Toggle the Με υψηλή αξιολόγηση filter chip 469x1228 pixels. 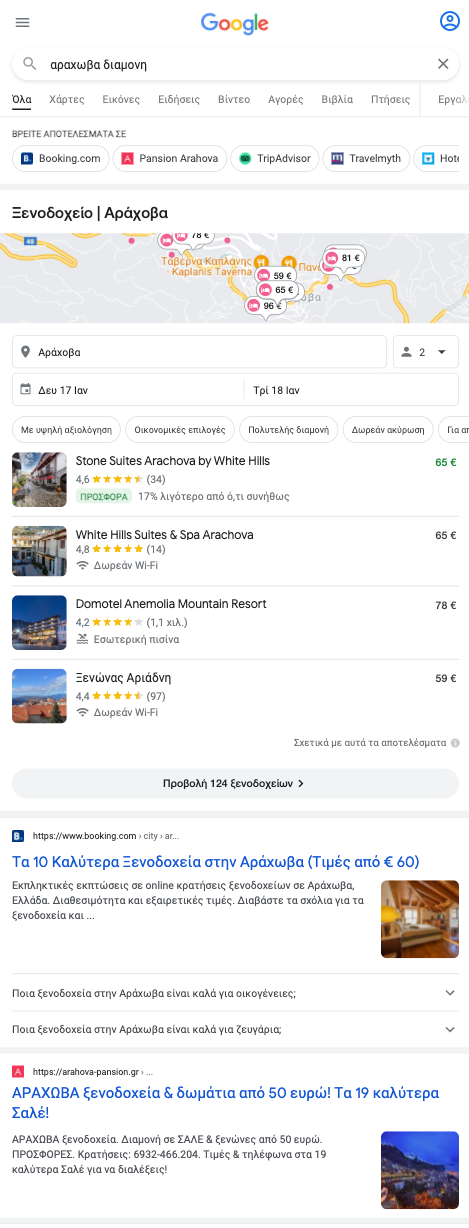tap(66, 429)
